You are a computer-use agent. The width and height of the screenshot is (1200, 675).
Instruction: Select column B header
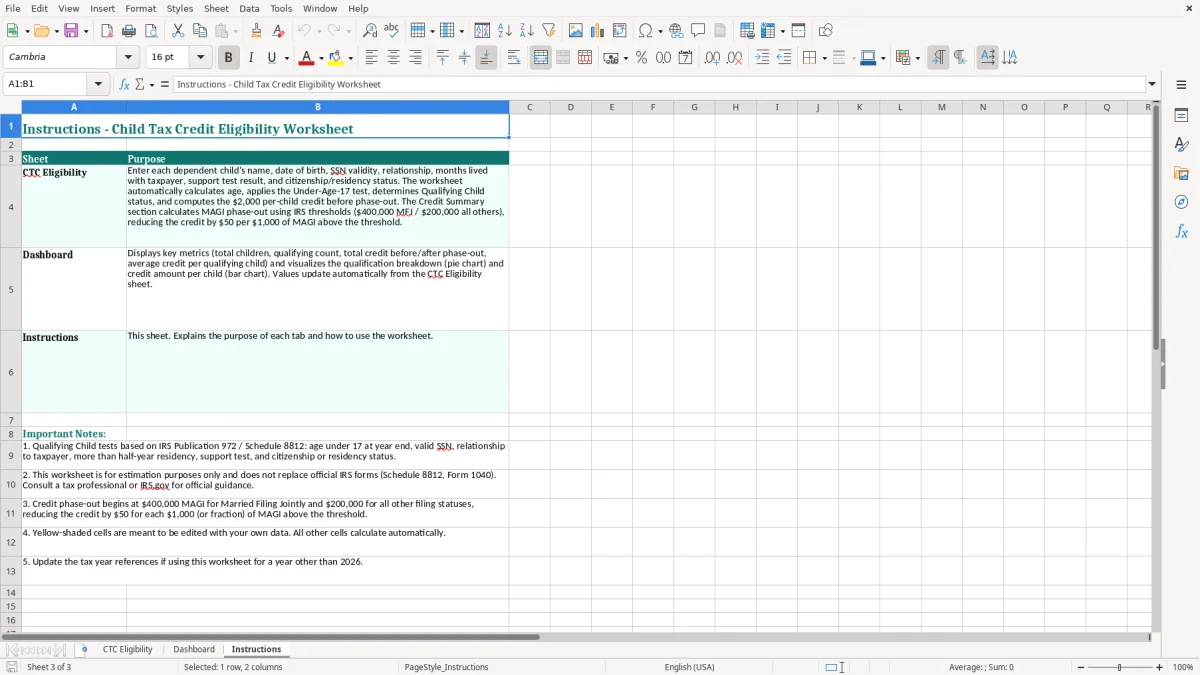click(318, 107)
